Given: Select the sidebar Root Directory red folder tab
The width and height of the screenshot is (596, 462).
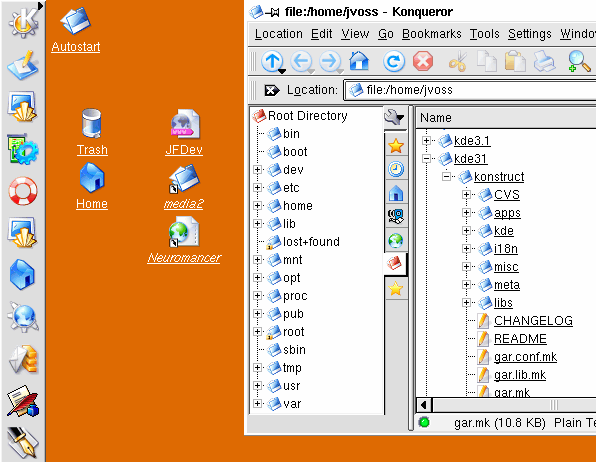Looking at the screenshot, I should click(x=395, y=264).
